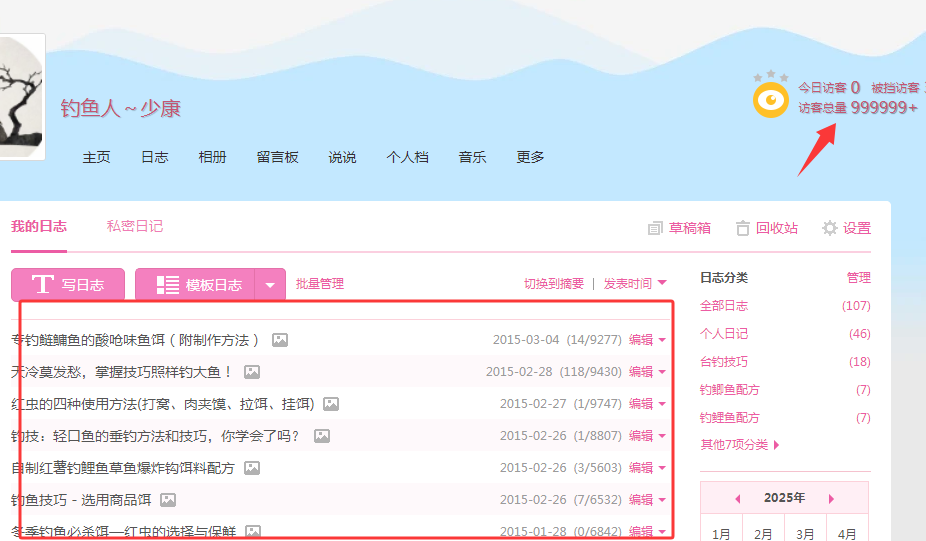Open 回收站 recycle bin
The height and width of the screenshot is (541, 926).
point(767,228)
